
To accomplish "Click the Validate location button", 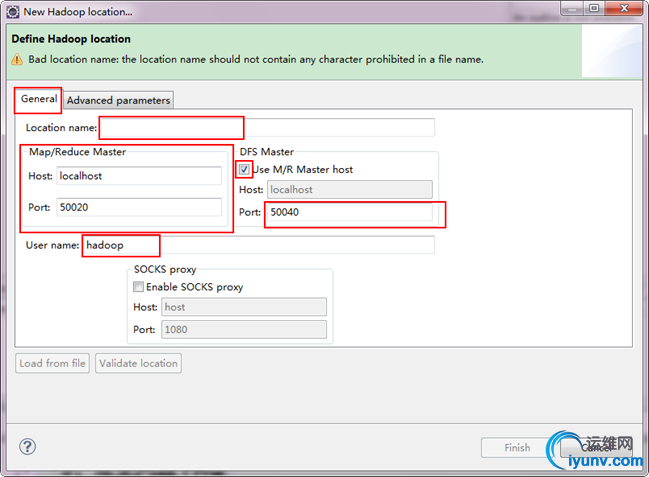I will click(x=138, y=363).
